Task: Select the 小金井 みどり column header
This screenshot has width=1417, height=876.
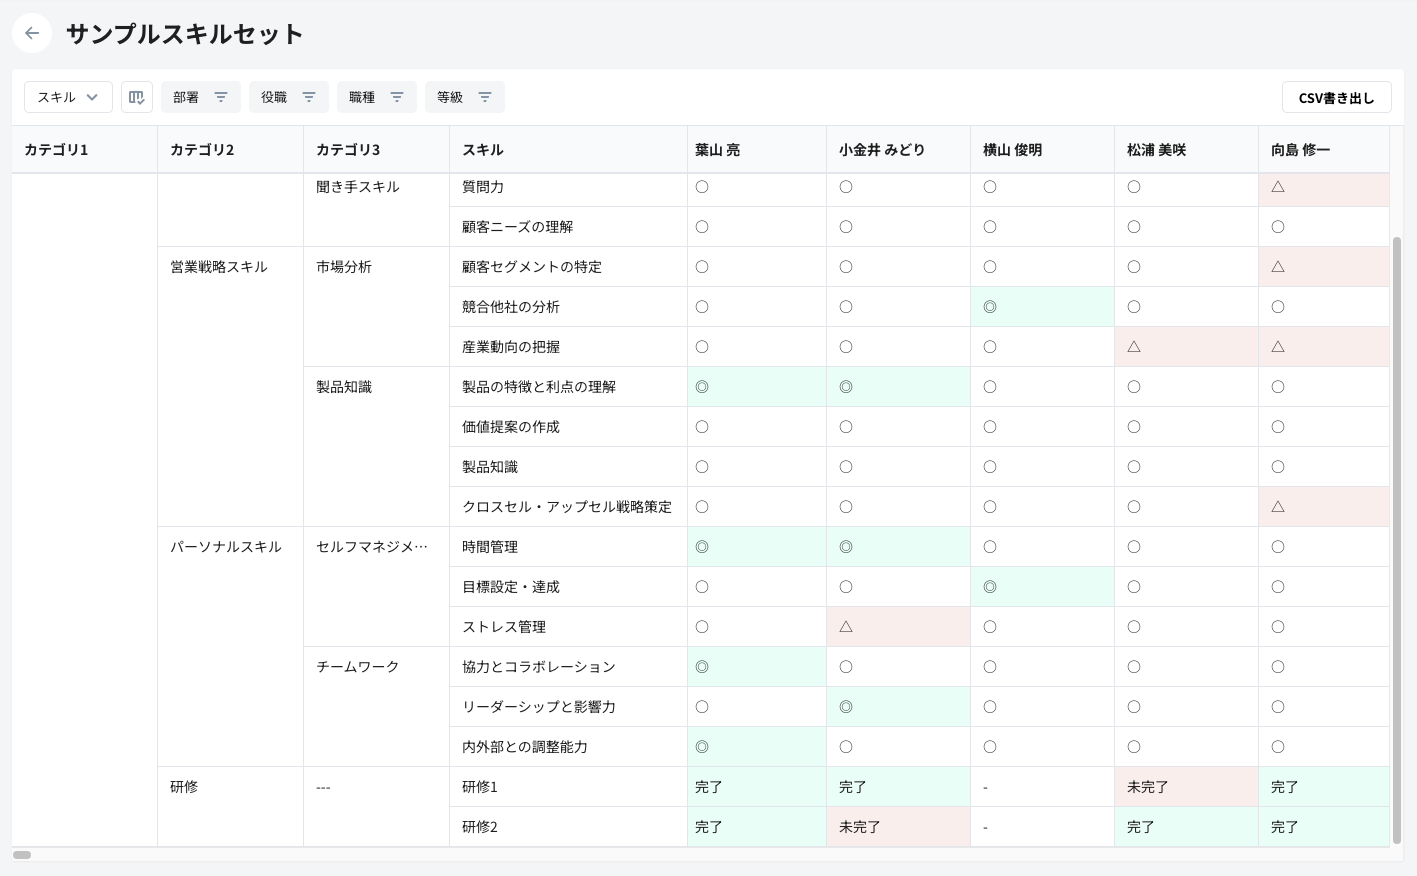Action: [882, 150]
